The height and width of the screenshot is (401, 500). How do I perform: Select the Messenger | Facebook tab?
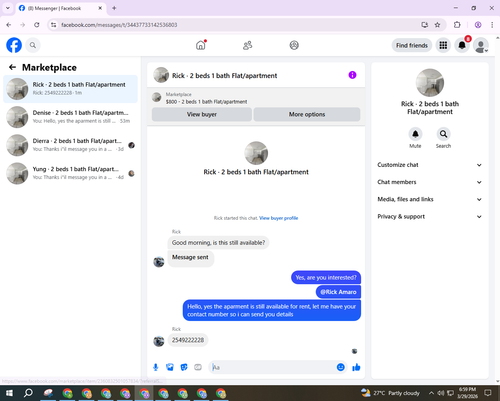click(61, 8)
